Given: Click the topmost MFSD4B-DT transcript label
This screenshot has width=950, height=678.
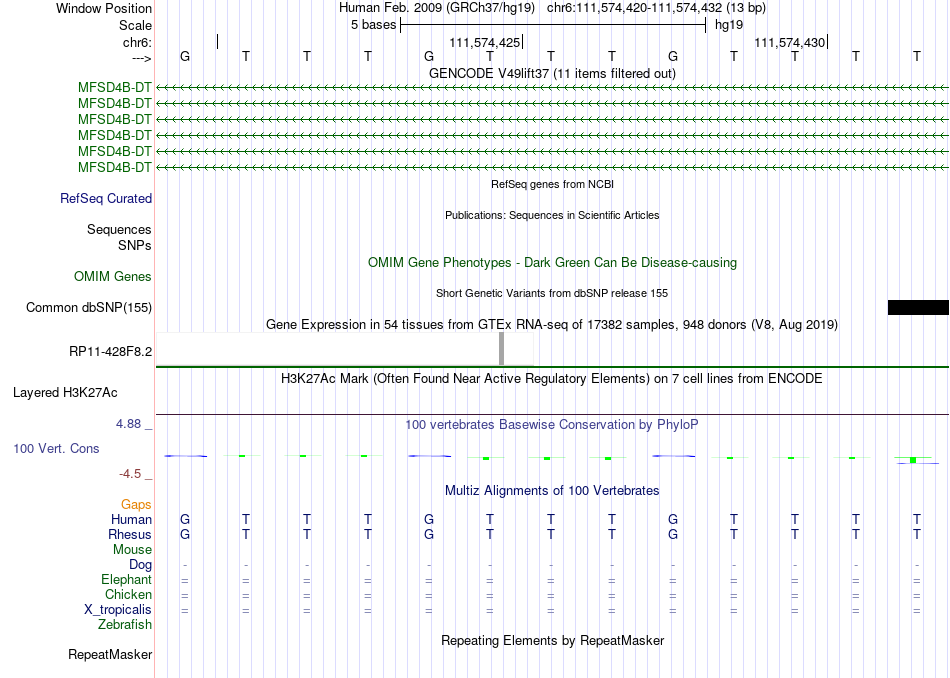Looking at the screenshot, I should tap(115, 88).
